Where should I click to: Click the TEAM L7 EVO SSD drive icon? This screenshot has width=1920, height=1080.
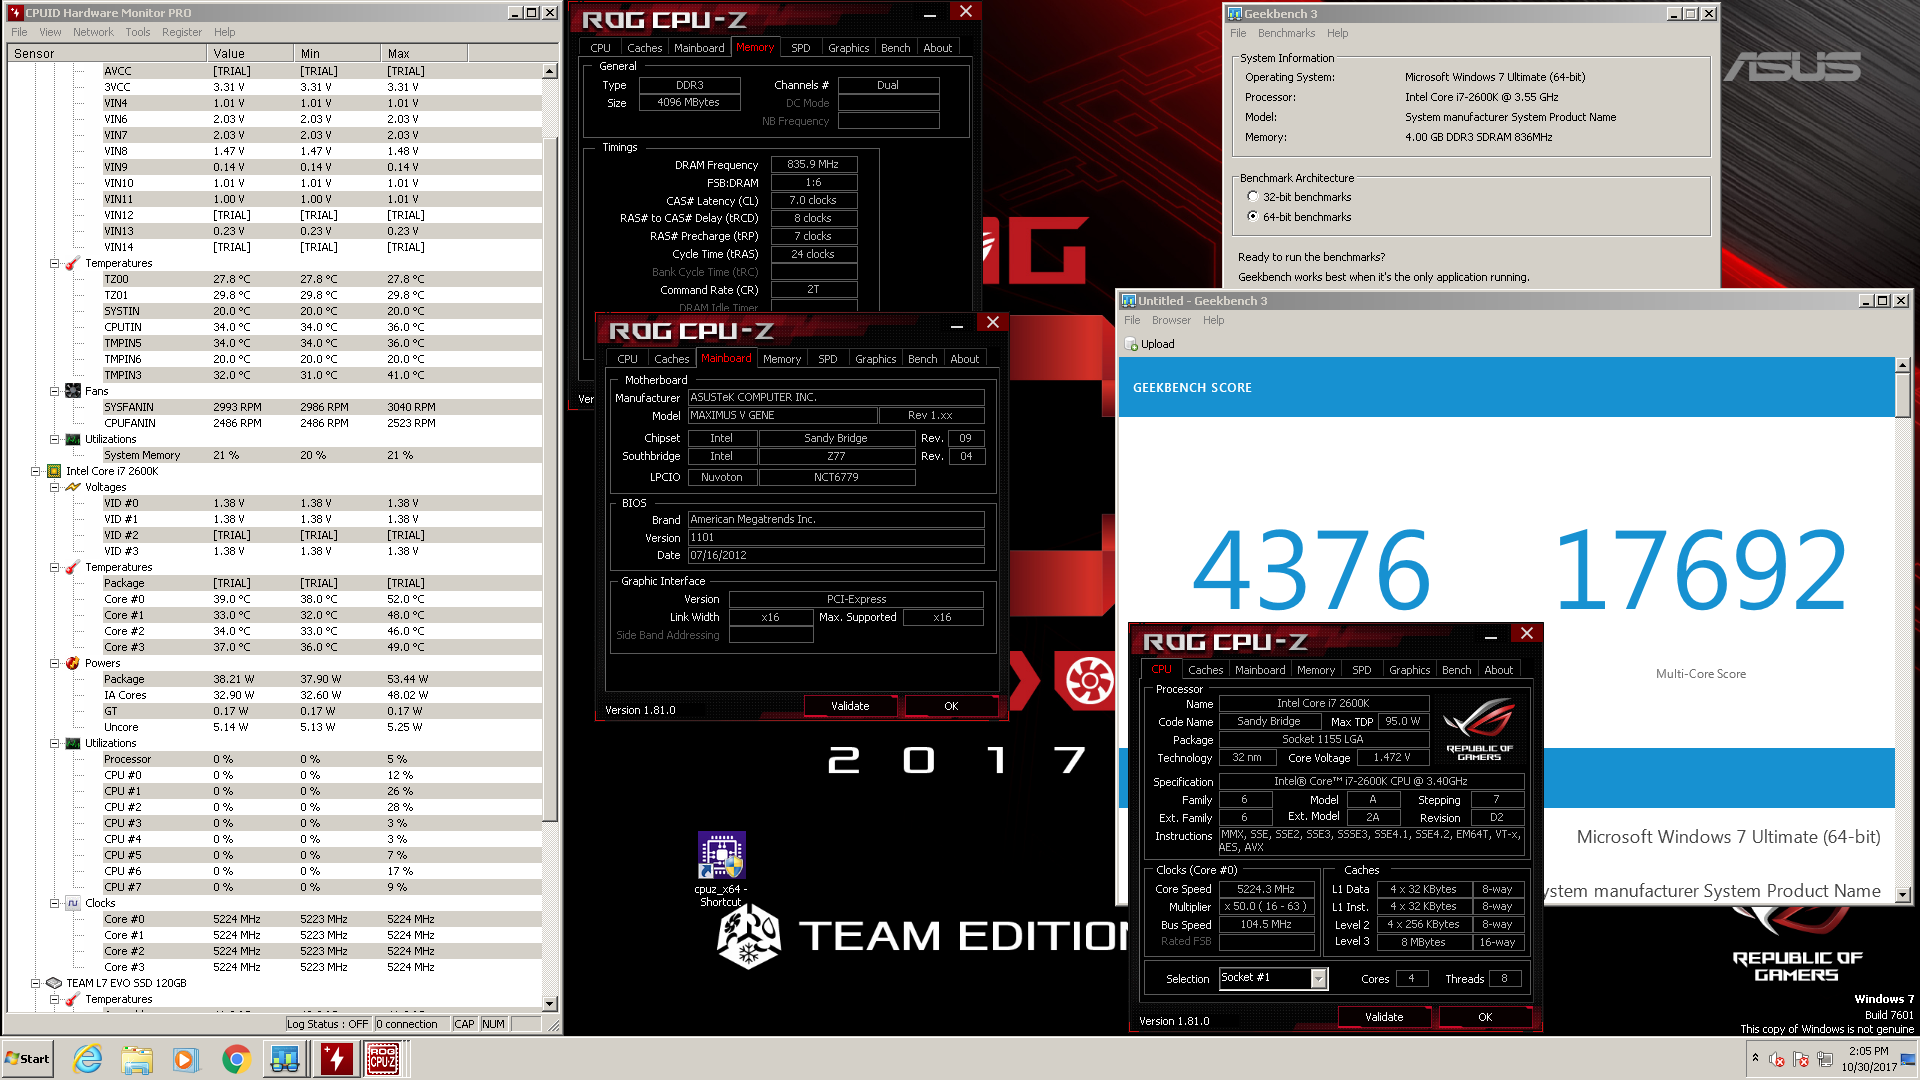(54, 983)
